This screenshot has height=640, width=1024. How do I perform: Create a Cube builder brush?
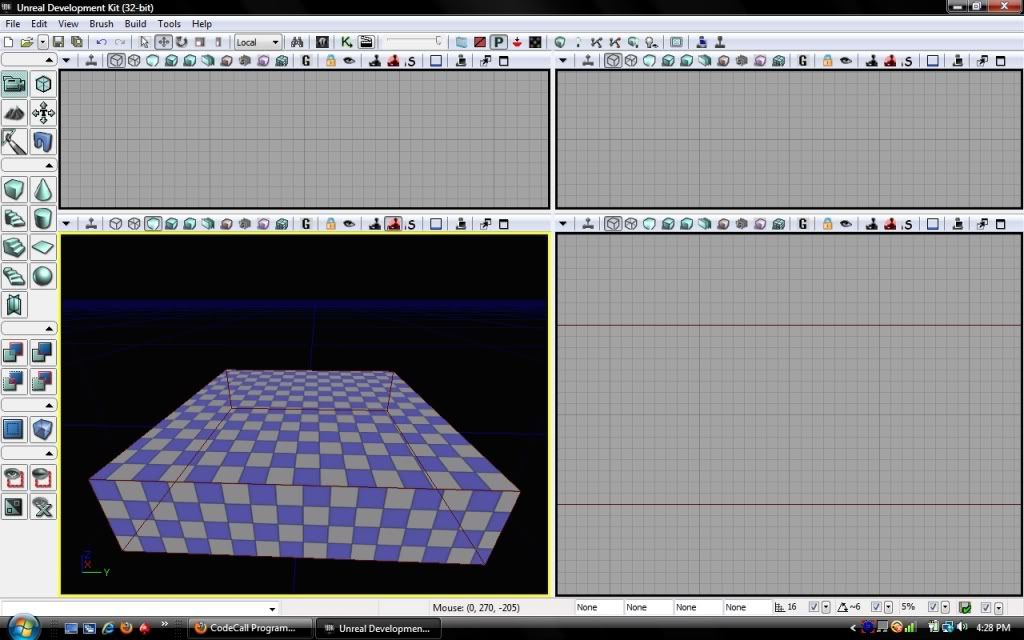coord(14,189)
